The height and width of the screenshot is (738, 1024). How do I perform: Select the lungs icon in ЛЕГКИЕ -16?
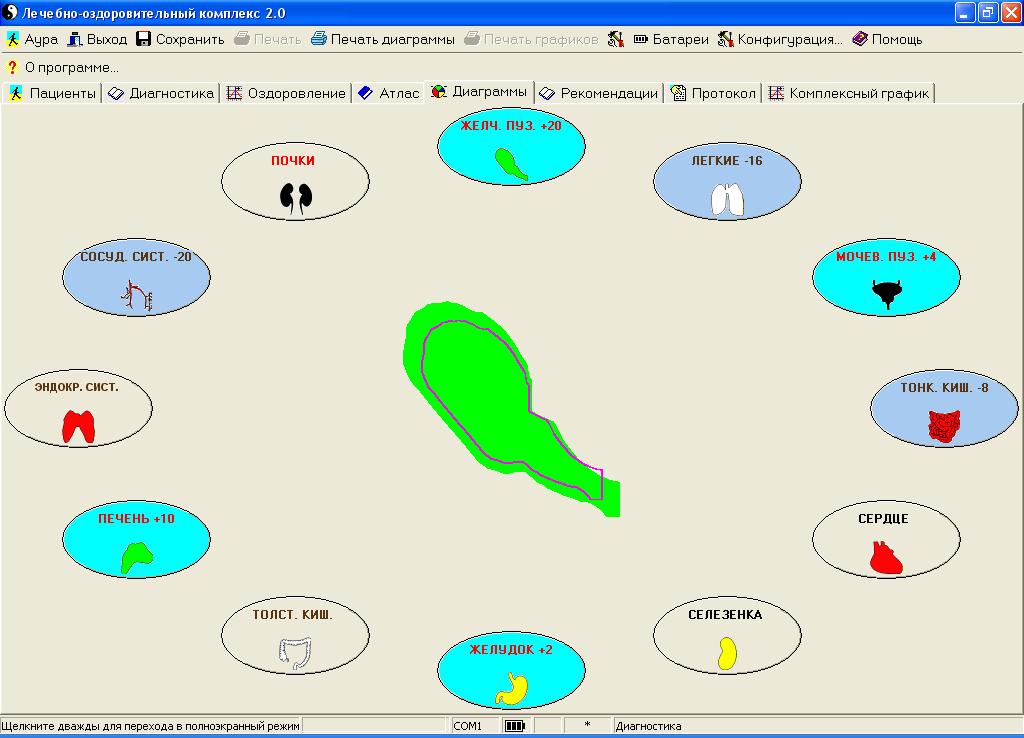(x=727, y=200)
